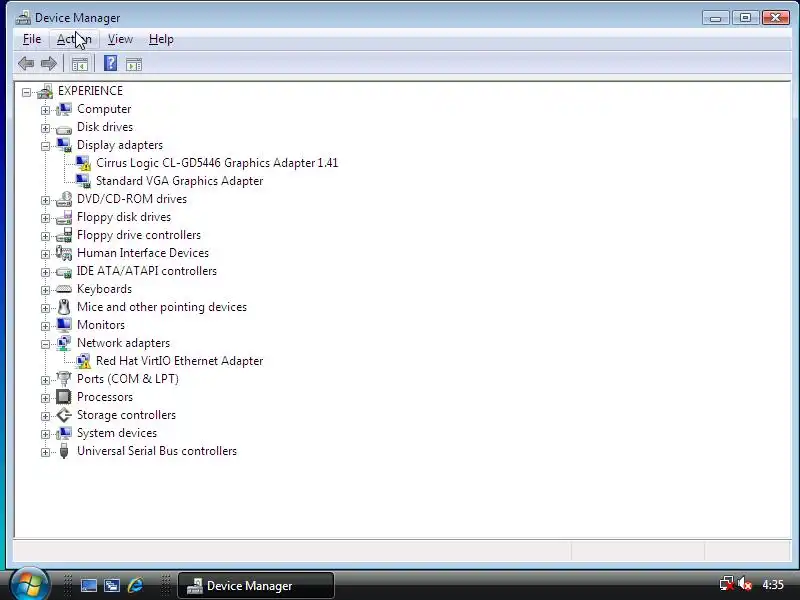The image size is (800, 600).
Task: Select "Cirrus Logic CL-GD5446 Graphics Adapter 1.41"
Action: (217, 163)
